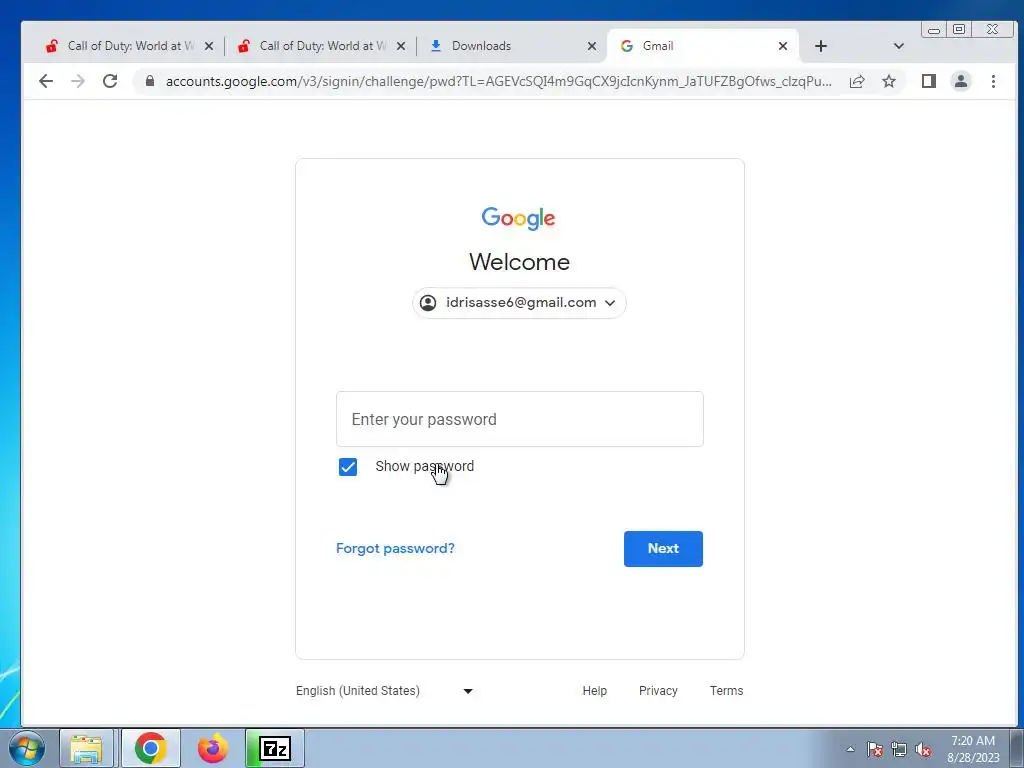Open the Action Center flag icon
The width and height of the screenshot is (1024, 768).
(874, 749)
